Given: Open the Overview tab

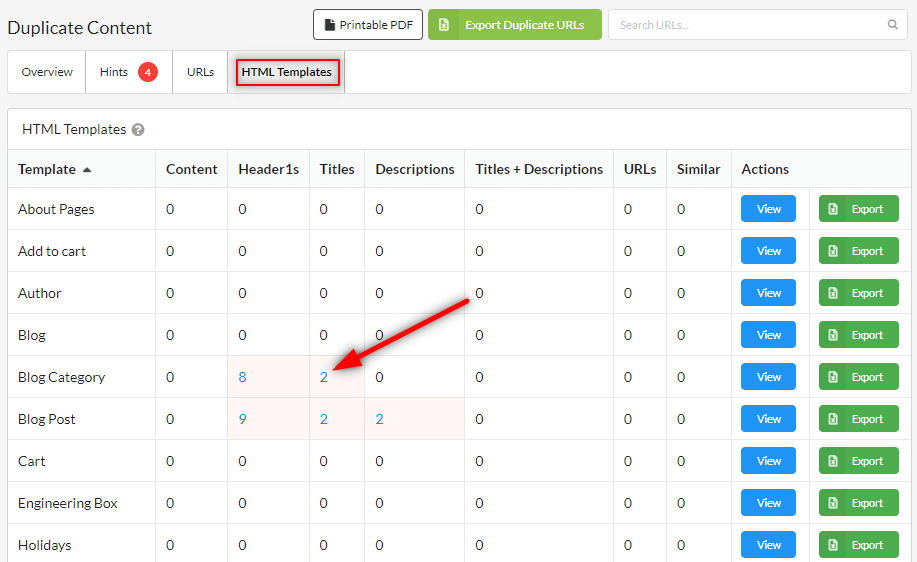Looking at the screenshot, I should (x=47, y=72).
